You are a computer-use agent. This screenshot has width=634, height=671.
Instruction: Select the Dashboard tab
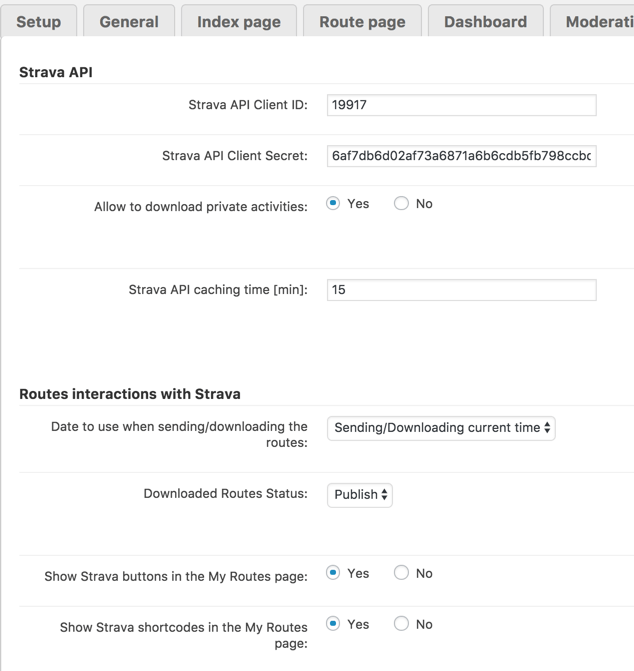485,22
